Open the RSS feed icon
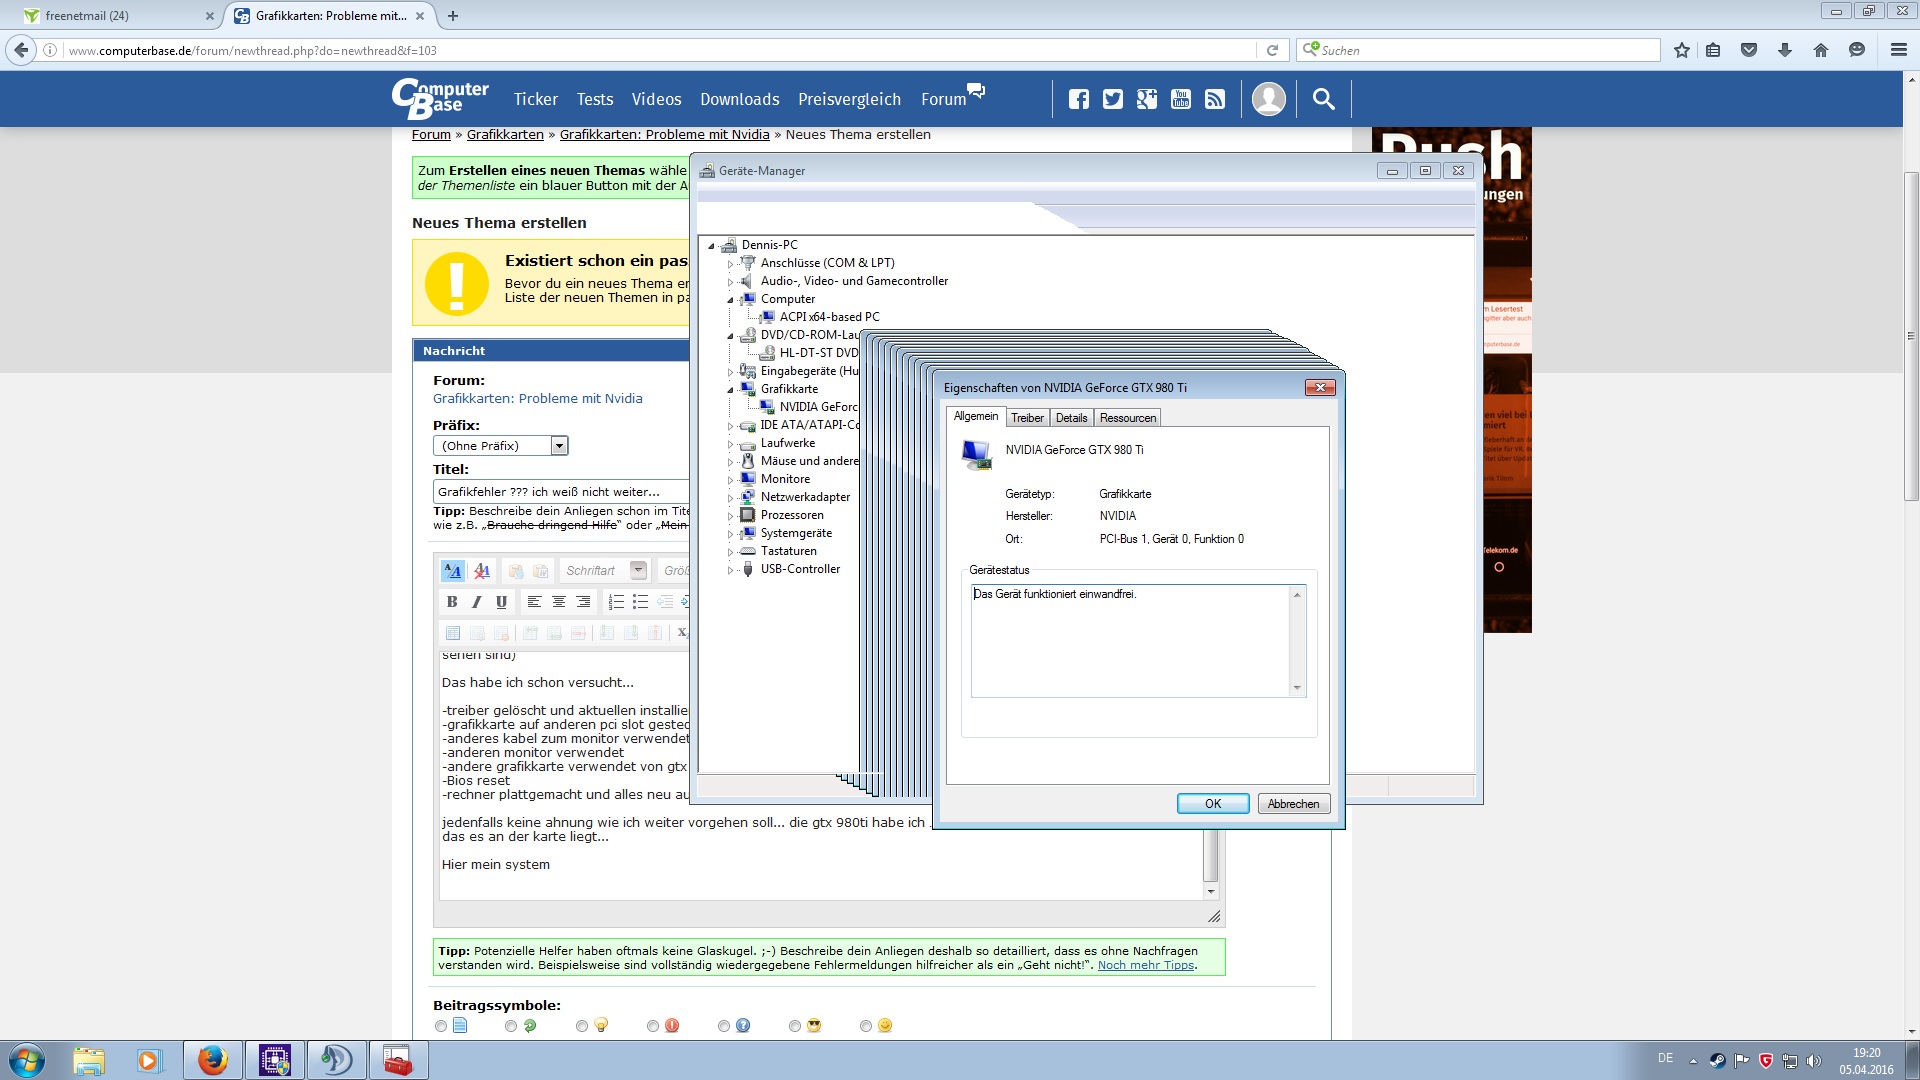The width and height of the screenshot is (1920, 1080). [x=1214, y=99]
